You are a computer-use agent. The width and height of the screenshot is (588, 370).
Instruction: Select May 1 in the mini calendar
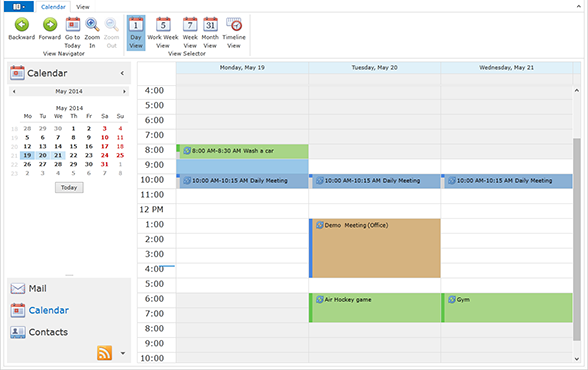click(x=74, y=129)
